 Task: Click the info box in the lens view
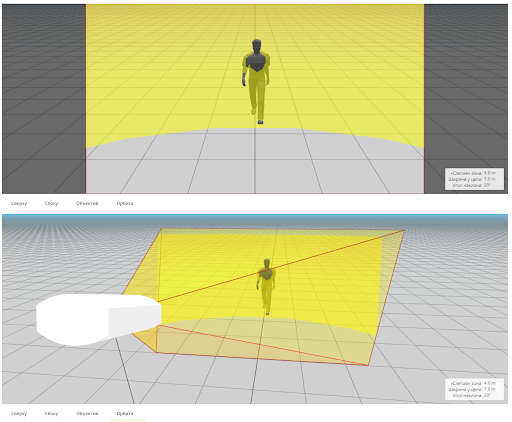474,179
